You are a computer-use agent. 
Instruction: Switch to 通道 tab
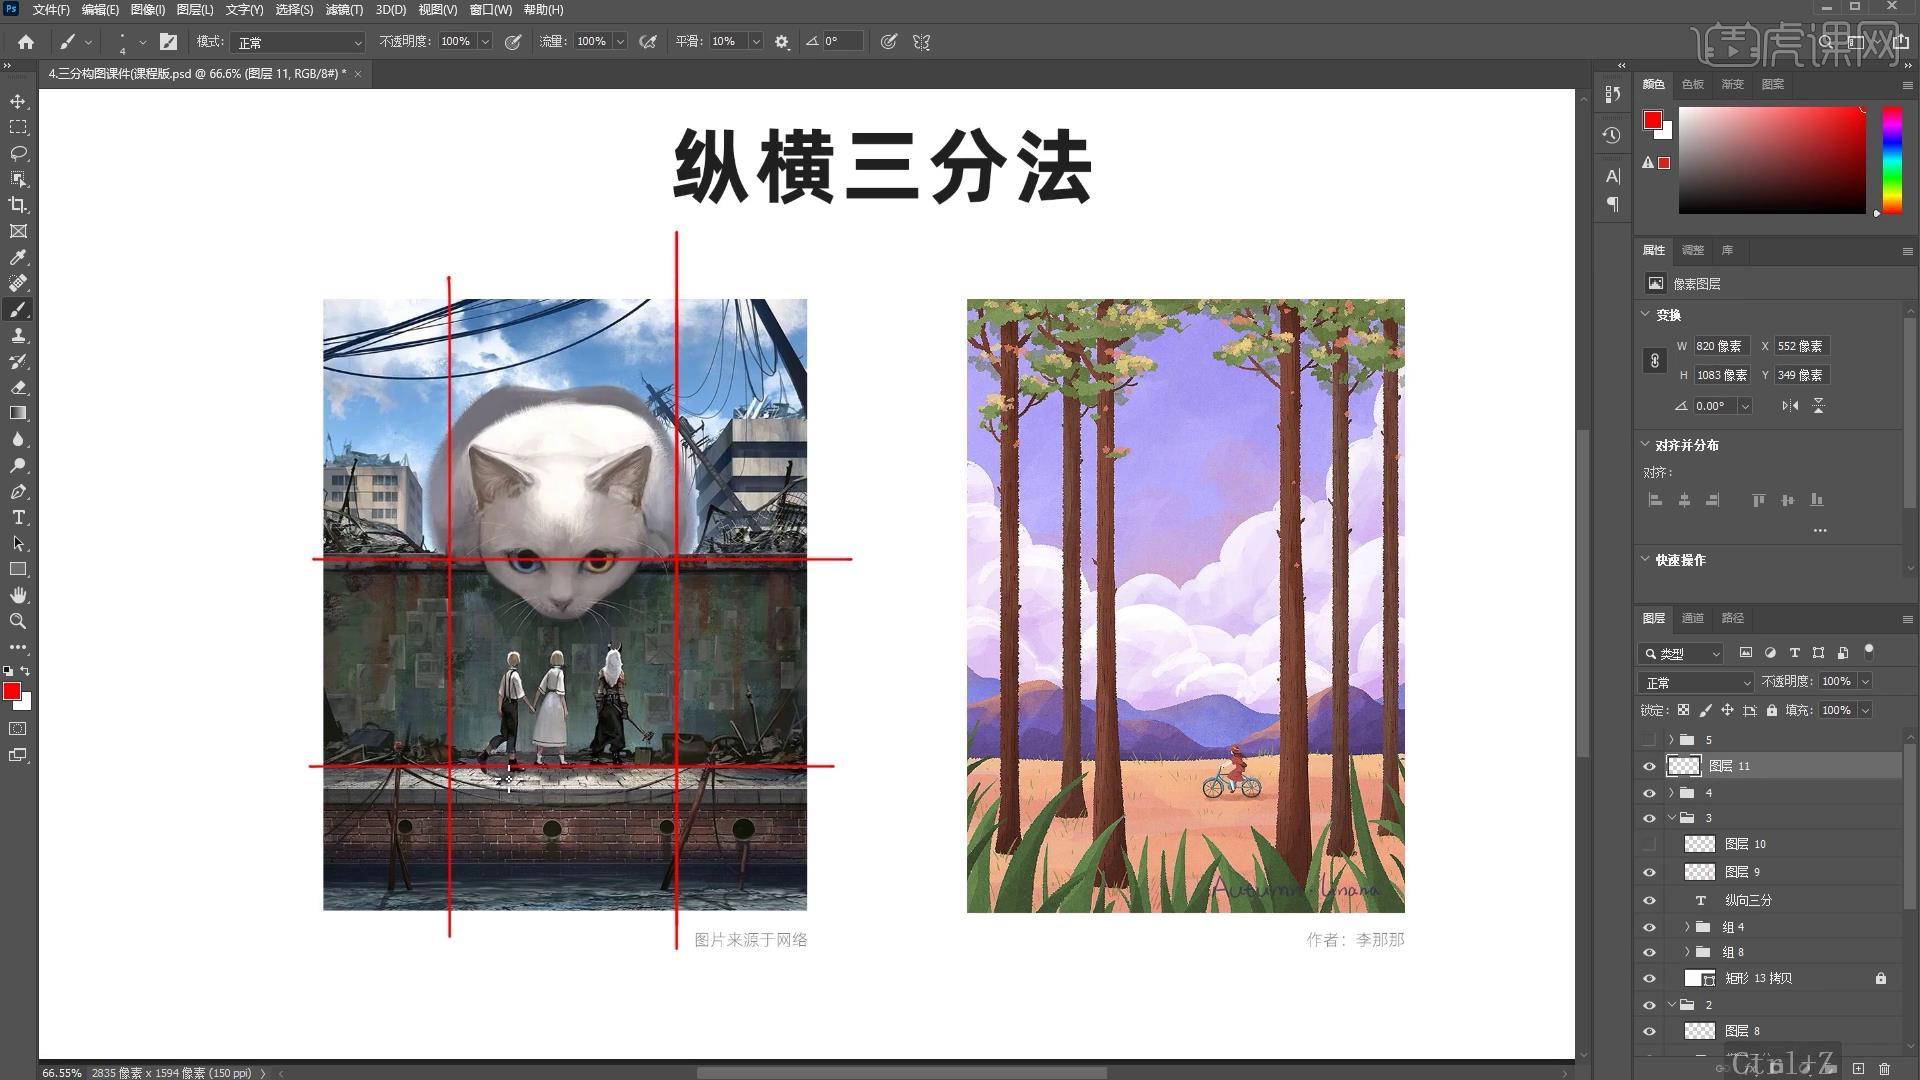coord(1693,618)
